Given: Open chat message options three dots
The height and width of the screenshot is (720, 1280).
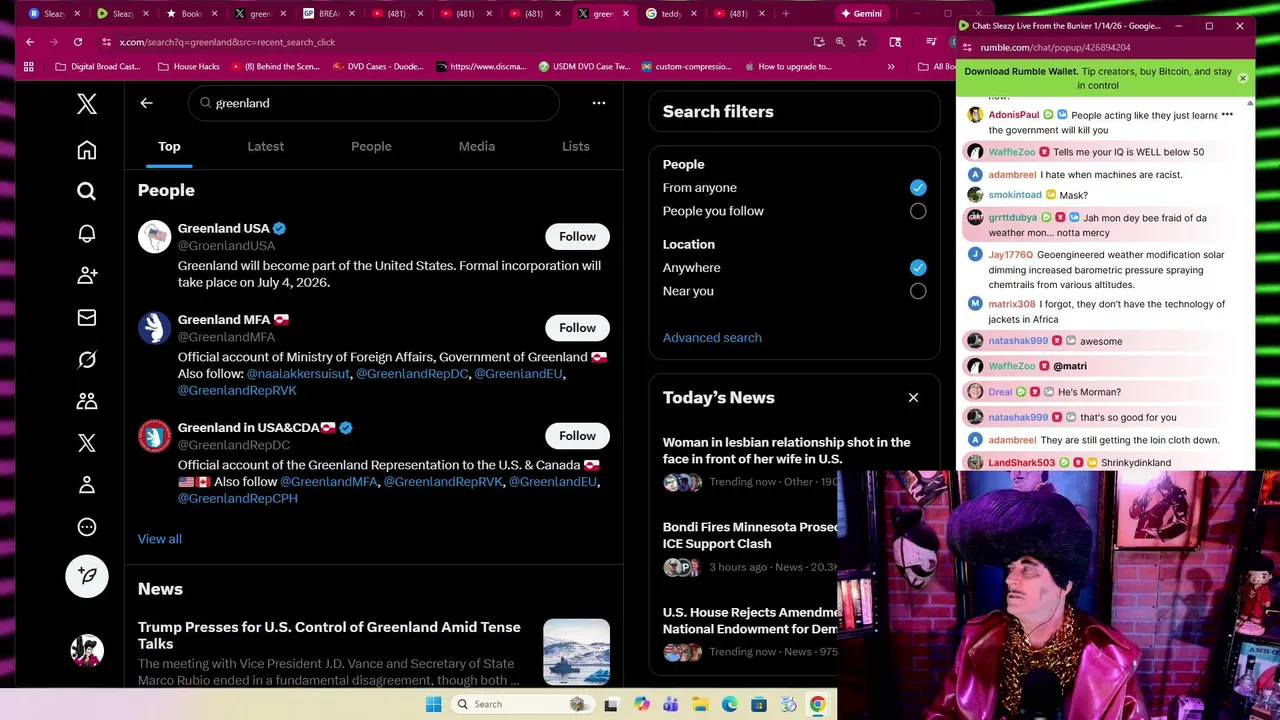Looking at the screenshot, I should tap(1227, 115).
